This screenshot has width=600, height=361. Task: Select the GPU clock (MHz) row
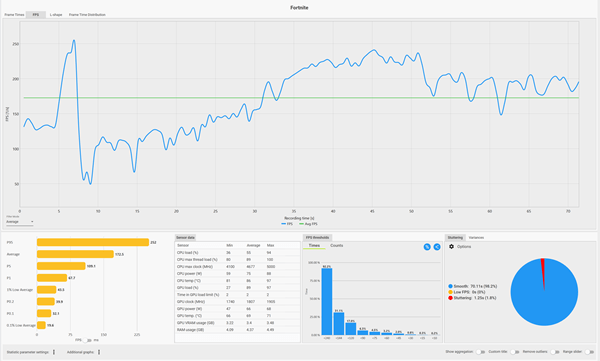coord(237,302)
